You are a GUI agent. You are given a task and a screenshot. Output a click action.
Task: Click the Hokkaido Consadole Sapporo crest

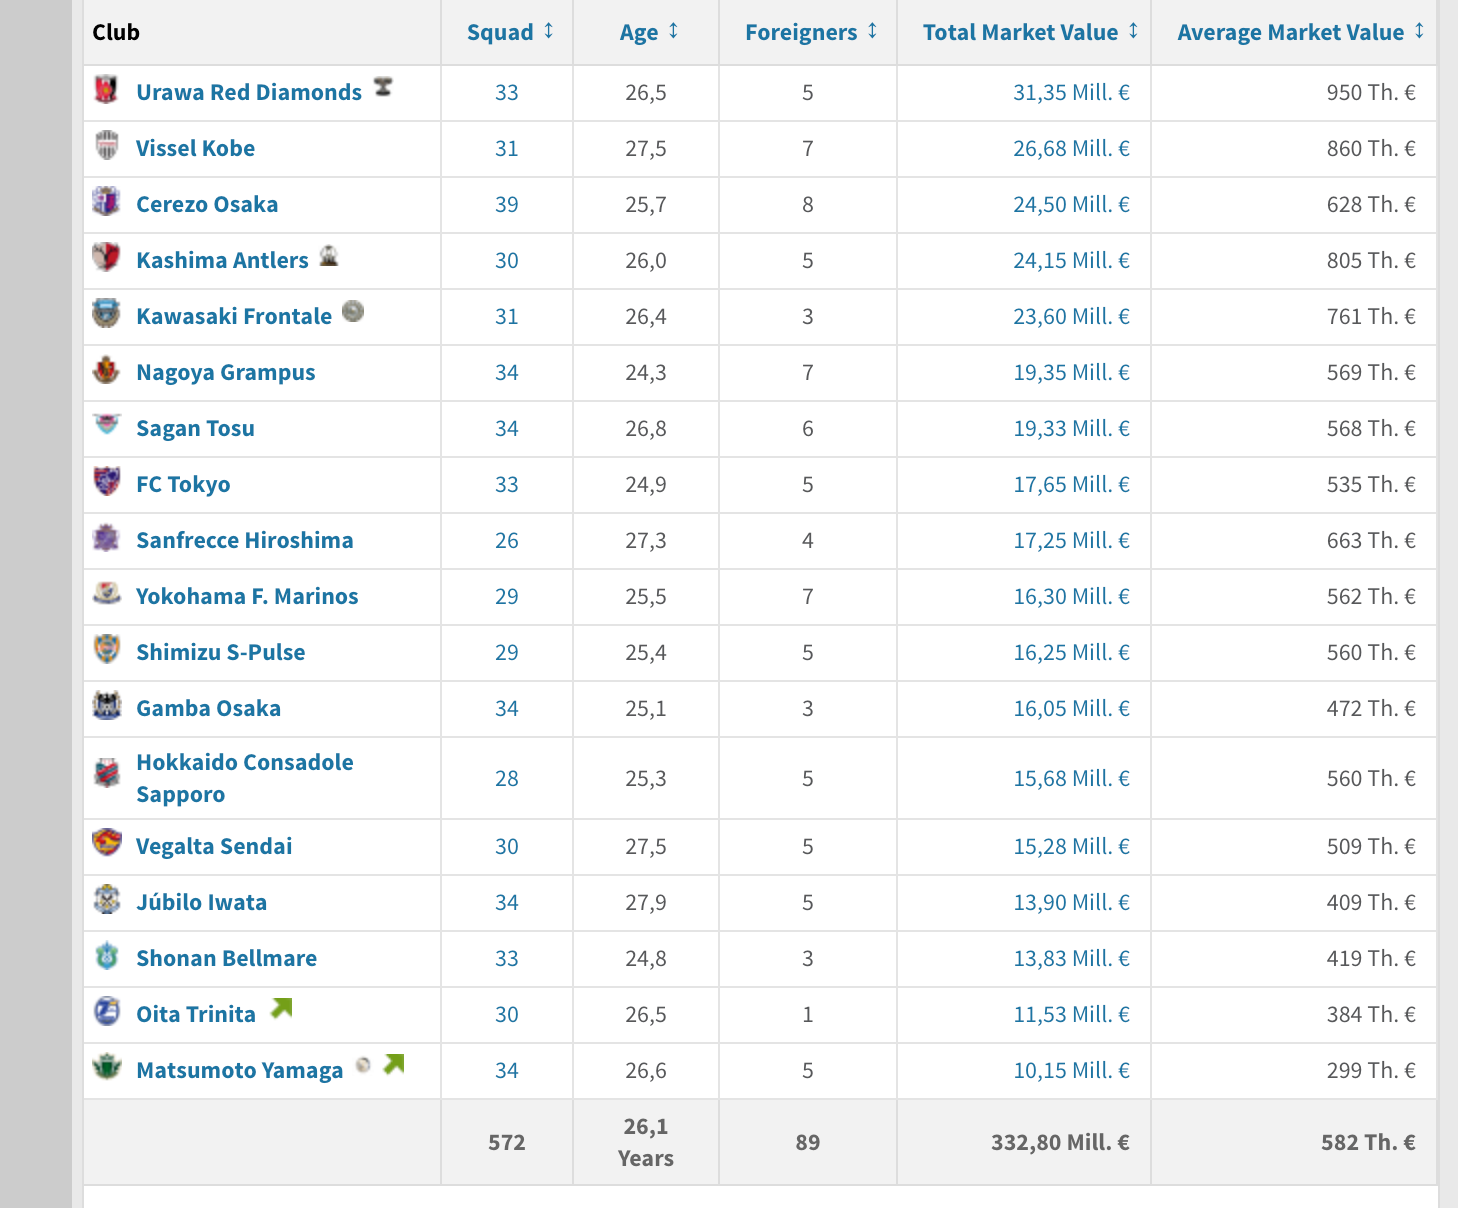coord(106,773)
